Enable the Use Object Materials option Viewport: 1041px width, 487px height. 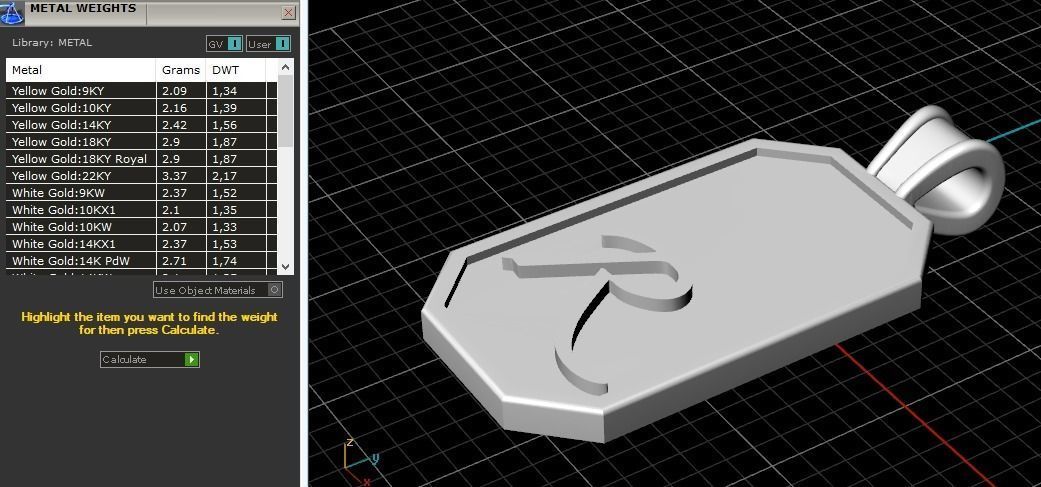point(218,290)
